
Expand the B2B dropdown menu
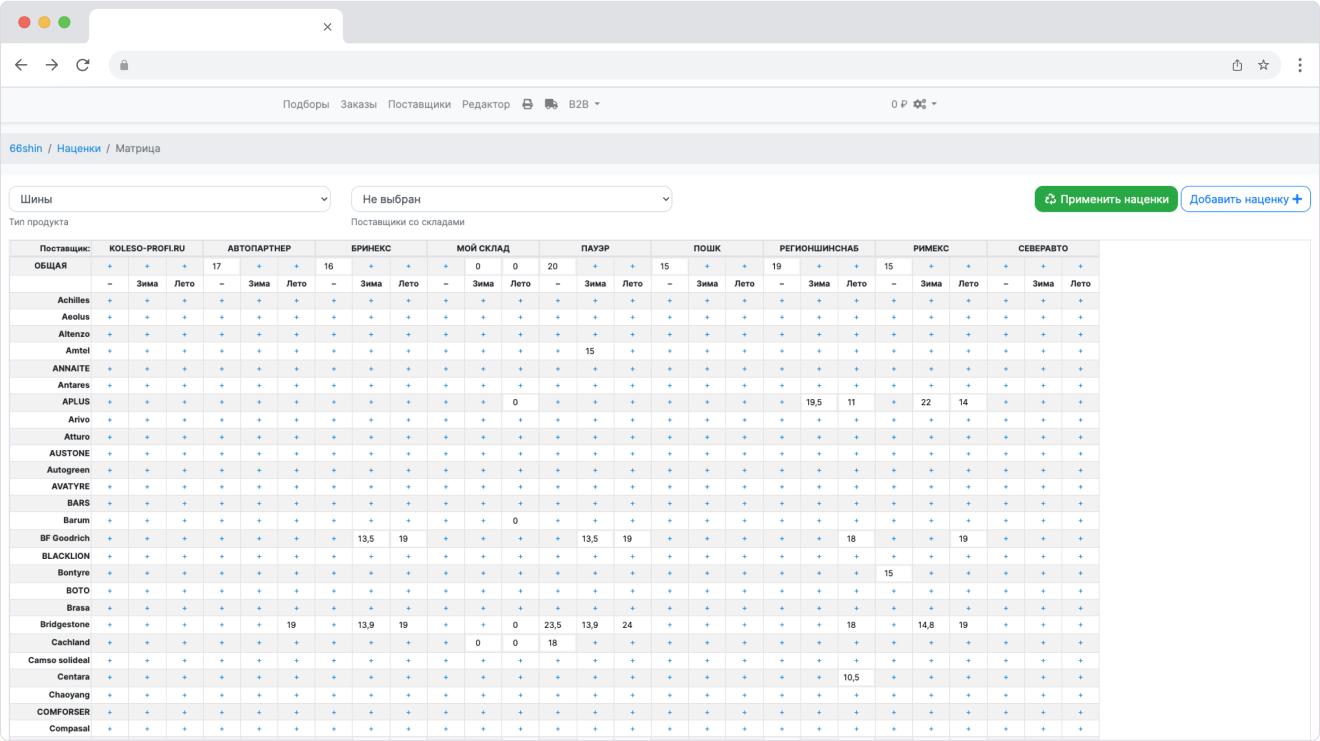point(584,104)
